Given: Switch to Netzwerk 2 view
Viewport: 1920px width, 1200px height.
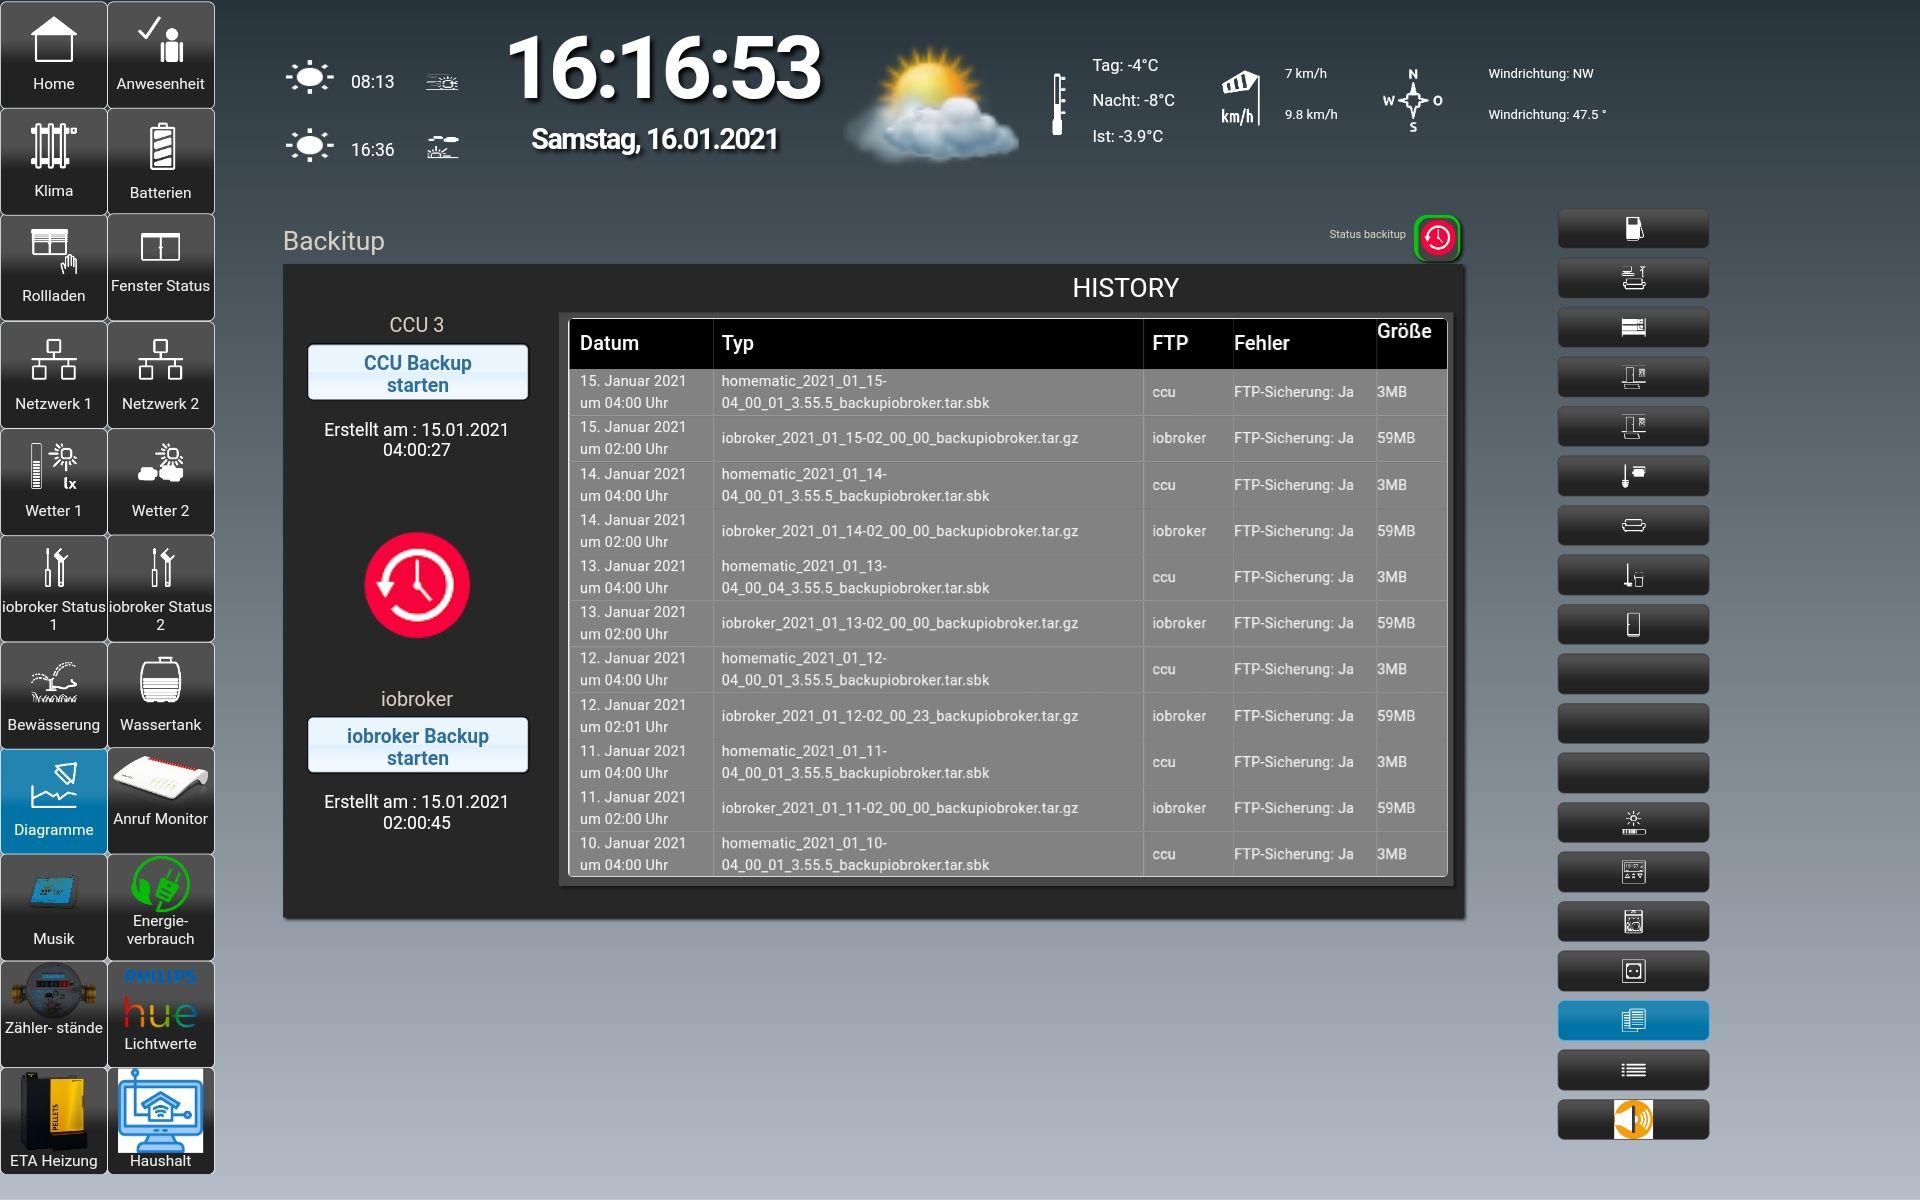Looking at the screenshot, I should 160,375.
